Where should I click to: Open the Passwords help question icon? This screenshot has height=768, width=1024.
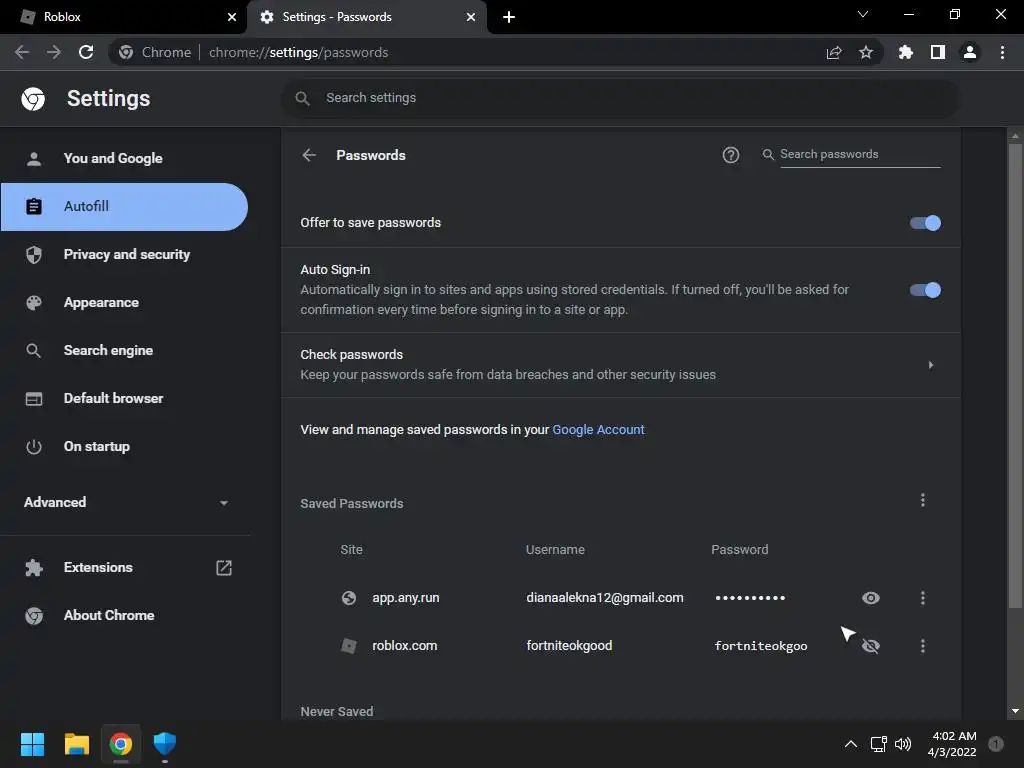pyautogui.click(x=731, y=155)
